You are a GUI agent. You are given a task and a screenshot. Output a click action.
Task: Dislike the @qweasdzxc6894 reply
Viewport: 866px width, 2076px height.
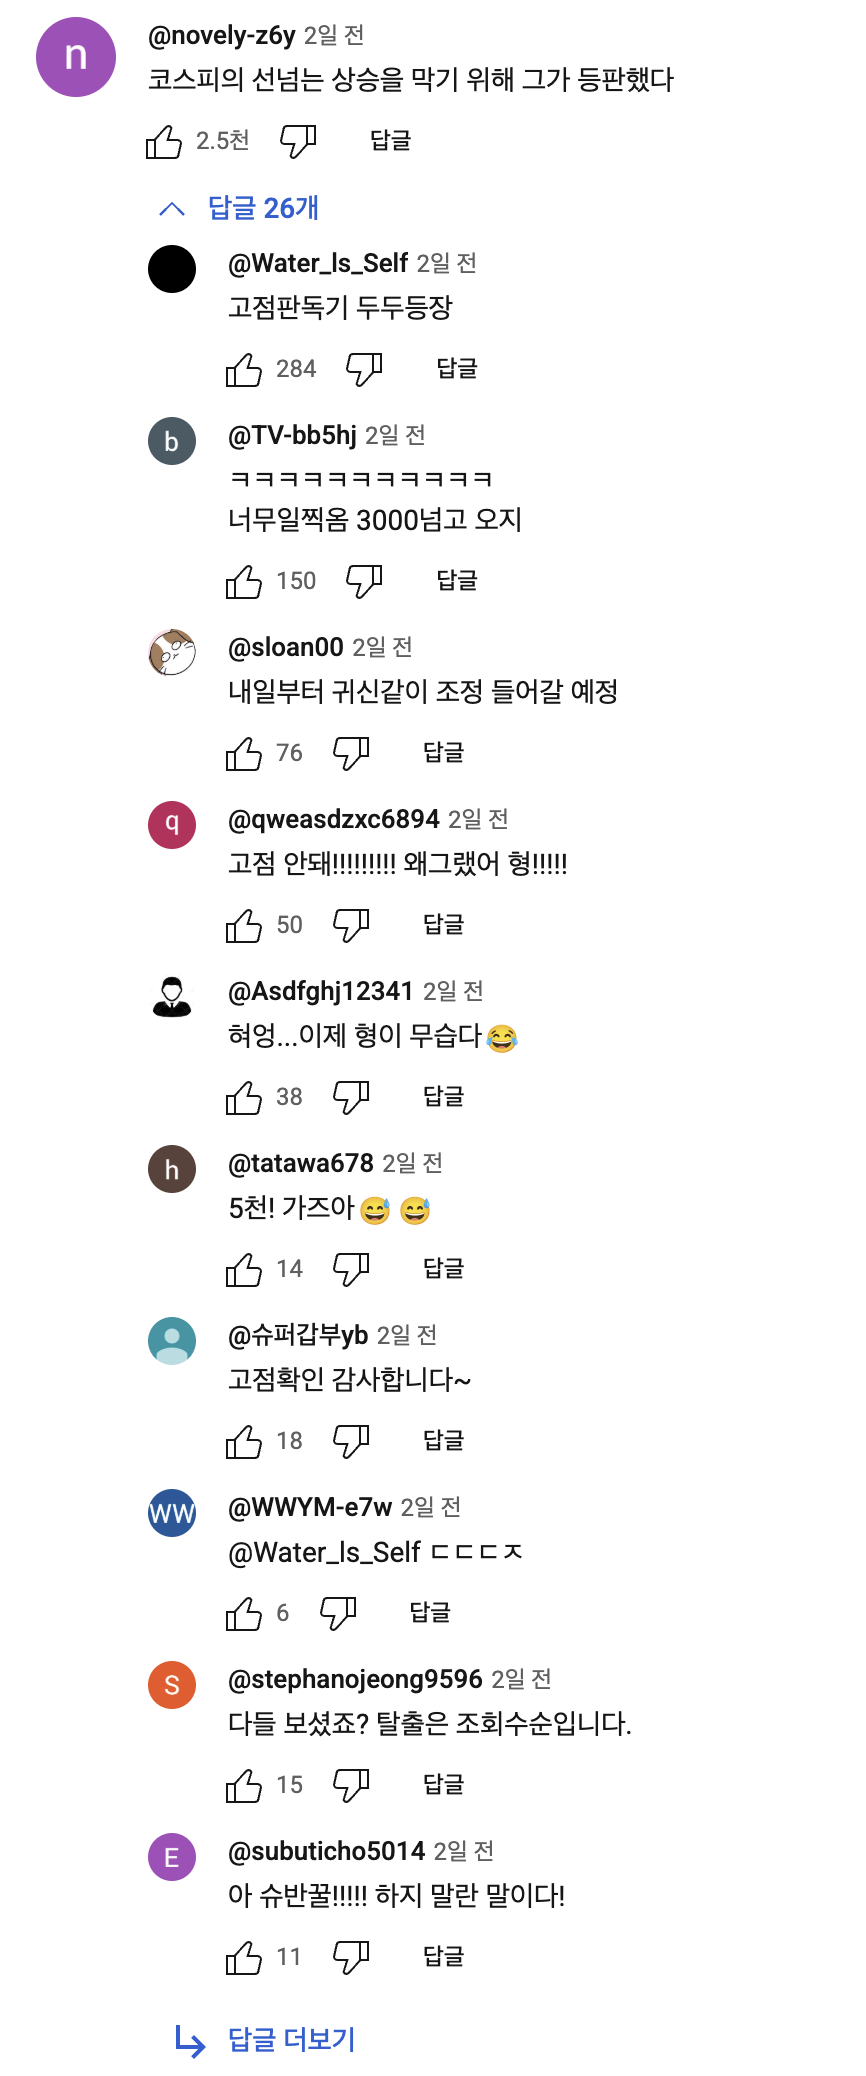click(351, 926)
